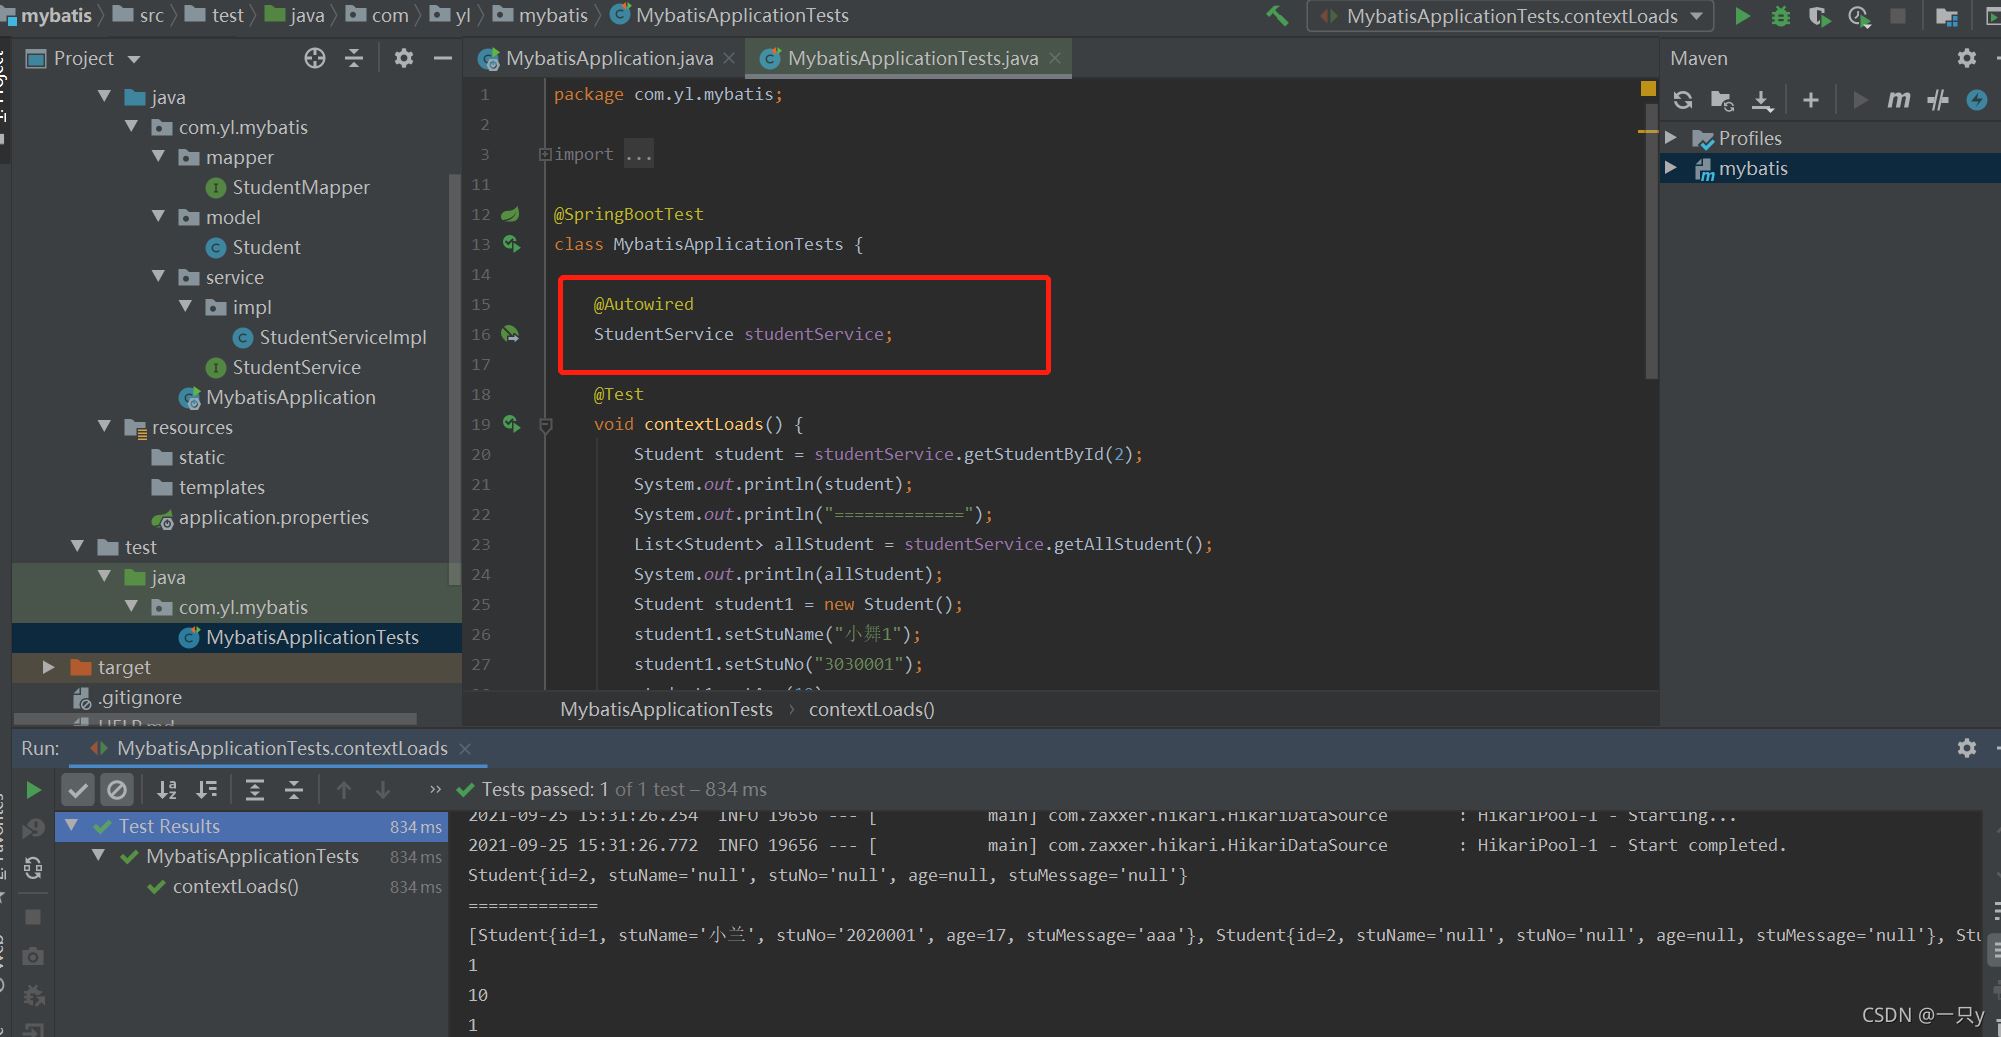Screen dimensions: 2001x1037
Task: Toggle Show Ignored tests button
Action: (x=117, y=790)
